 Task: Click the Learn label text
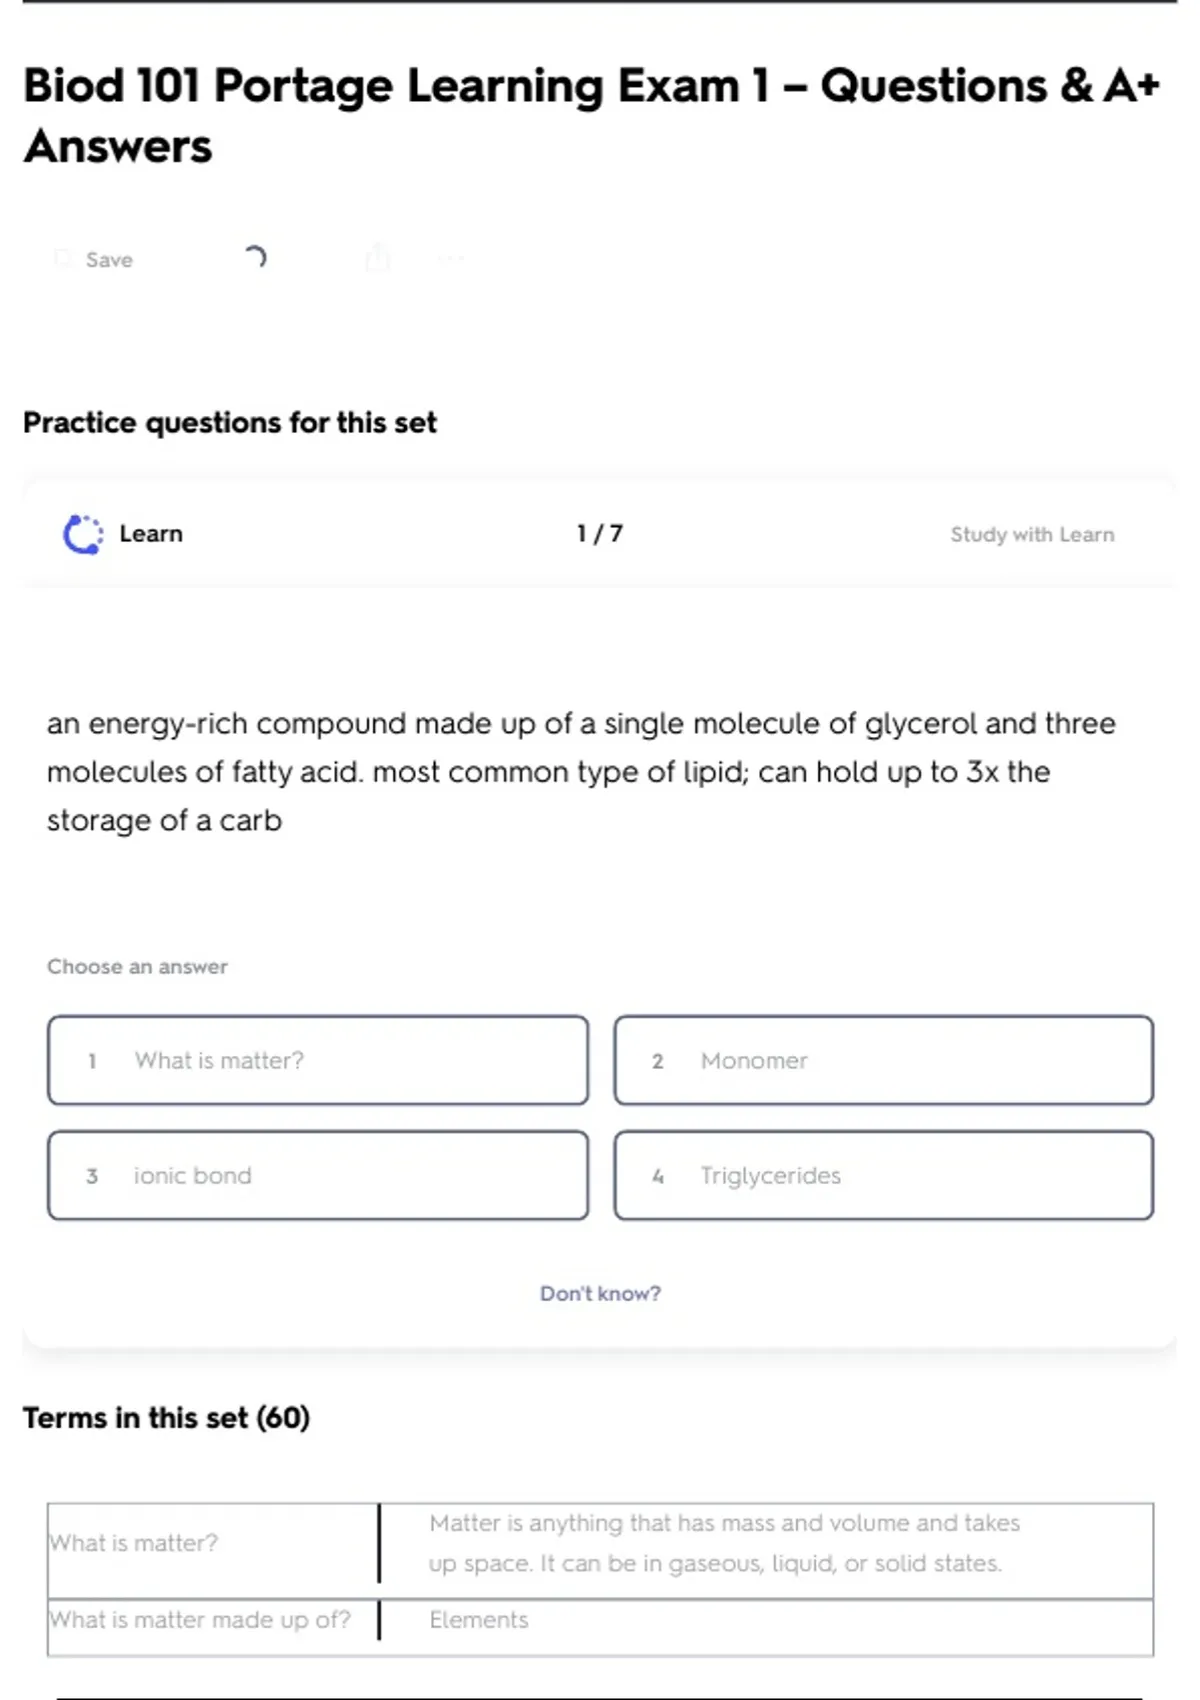(x=151, y=534)
